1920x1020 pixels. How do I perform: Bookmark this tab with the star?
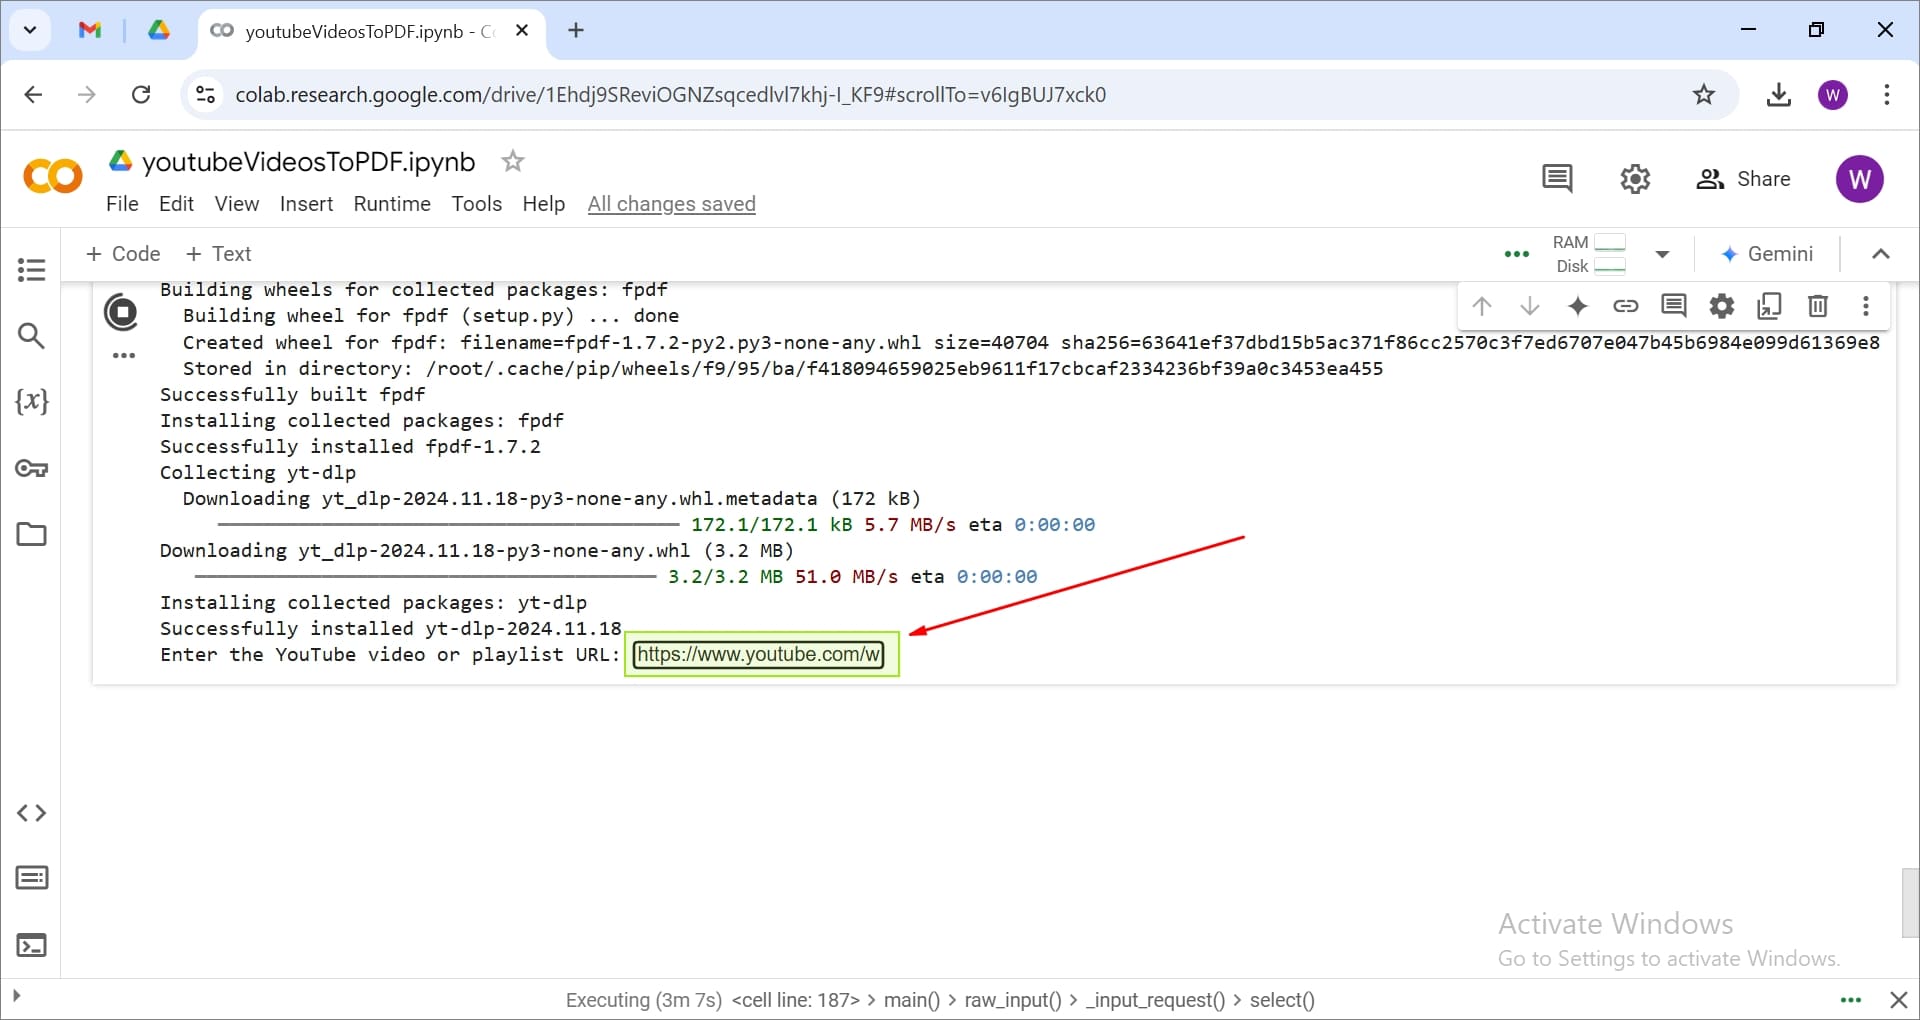coord(1704,95)
